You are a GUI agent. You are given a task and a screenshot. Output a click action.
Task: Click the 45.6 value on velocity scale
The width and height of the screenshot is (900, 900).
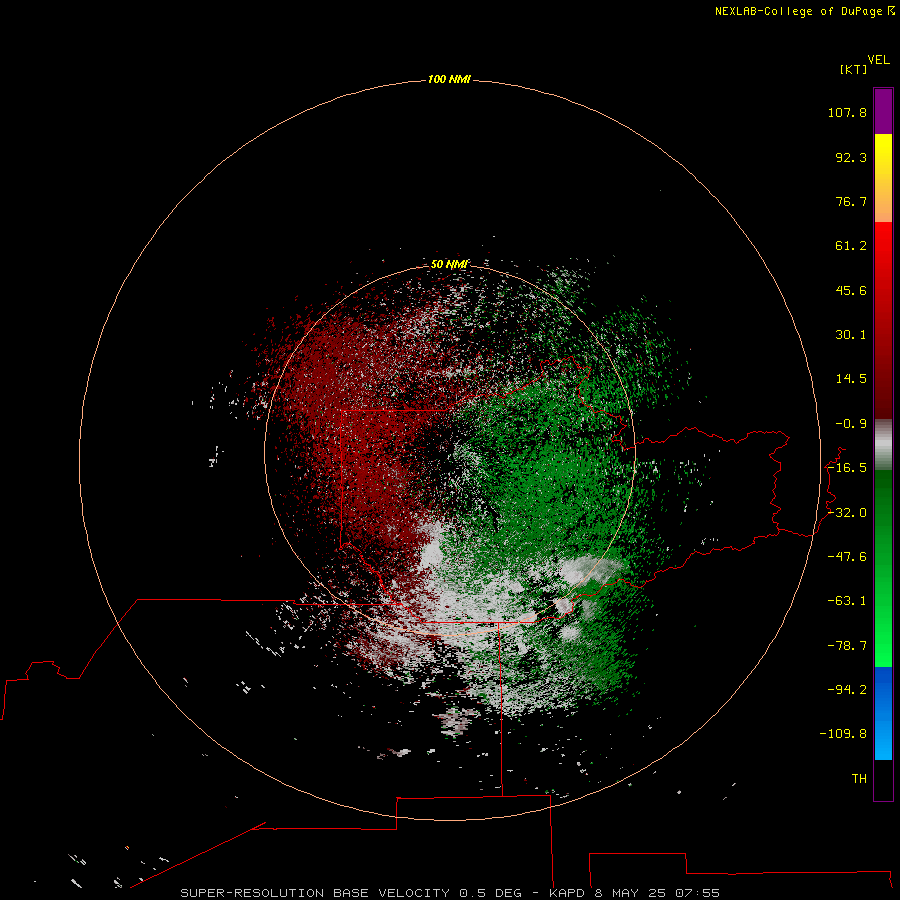click(851, 290)
